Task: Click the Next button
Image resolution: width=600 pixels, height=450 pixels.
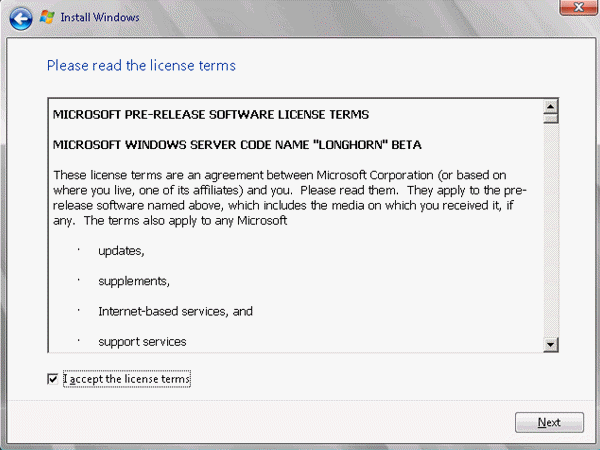Action: click(549, 422)
